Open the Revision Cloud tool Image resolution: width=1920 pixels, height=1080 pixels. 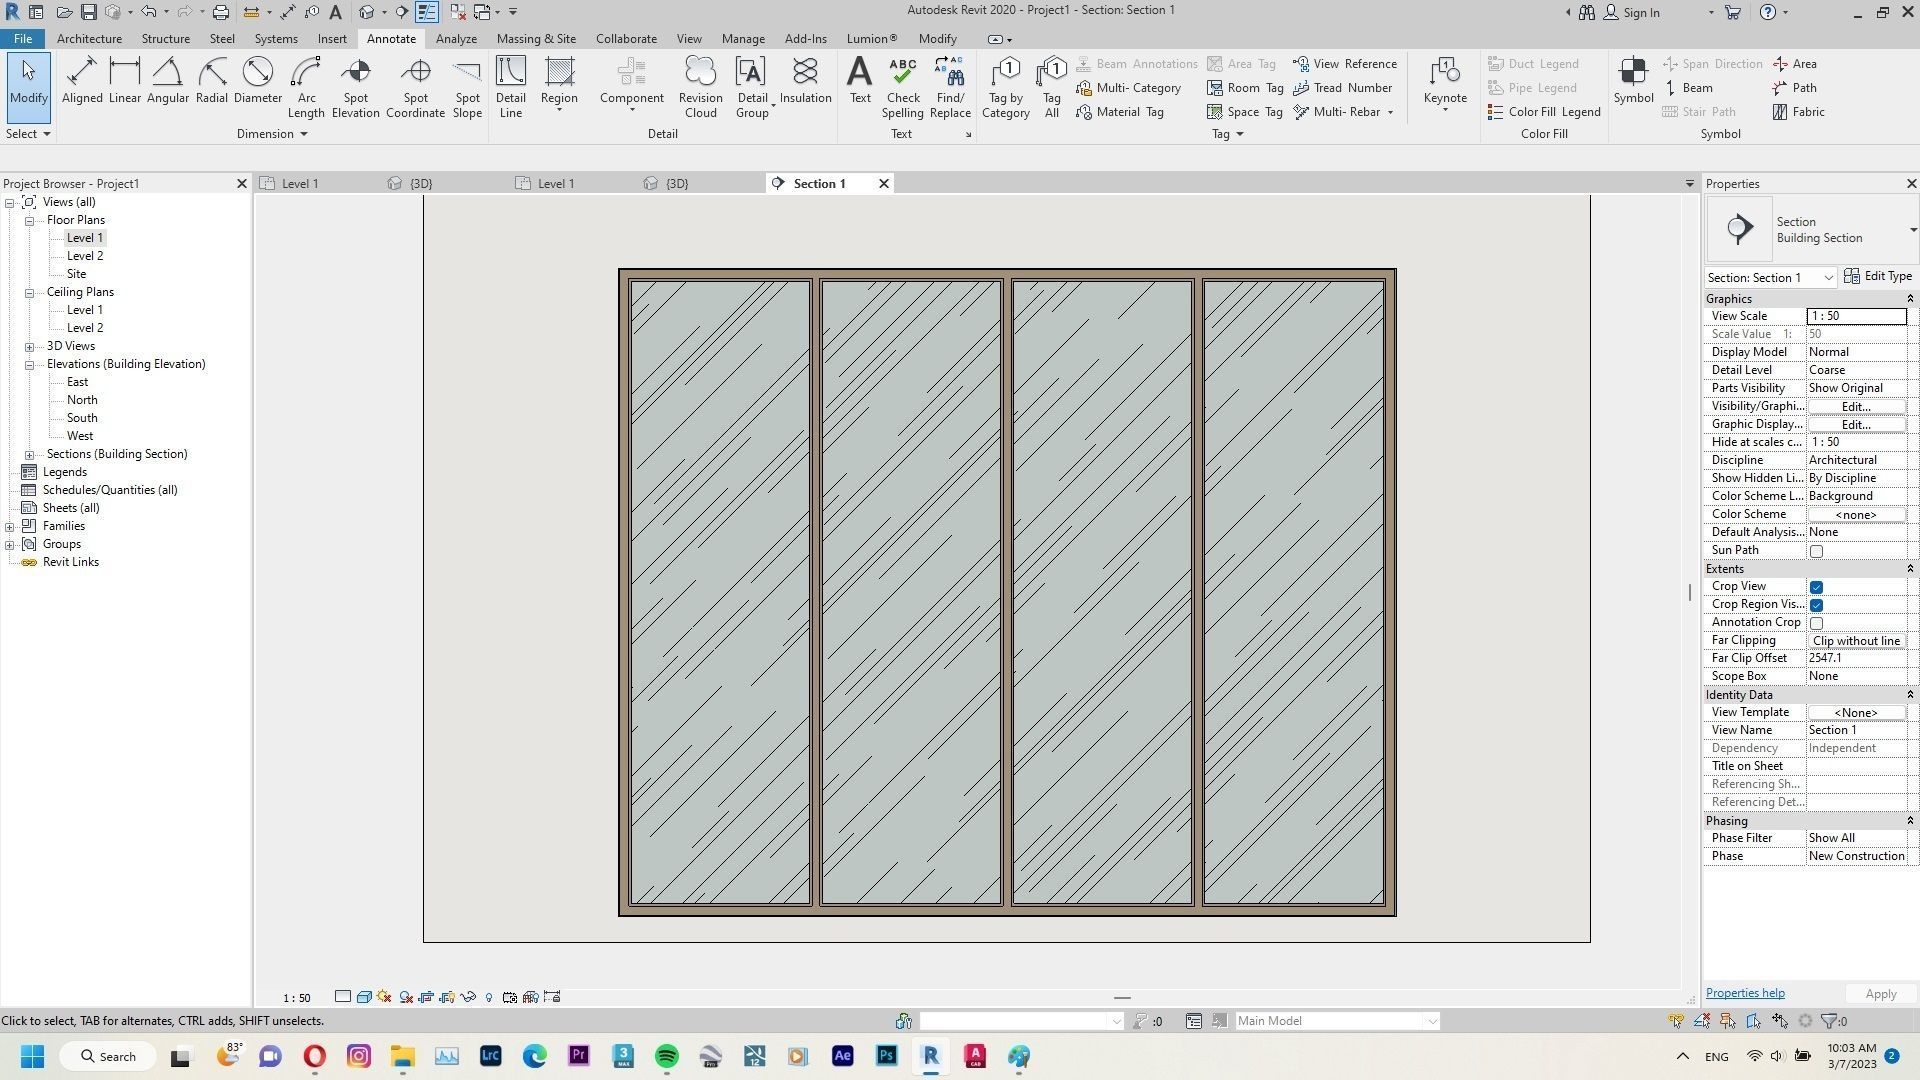699,85
